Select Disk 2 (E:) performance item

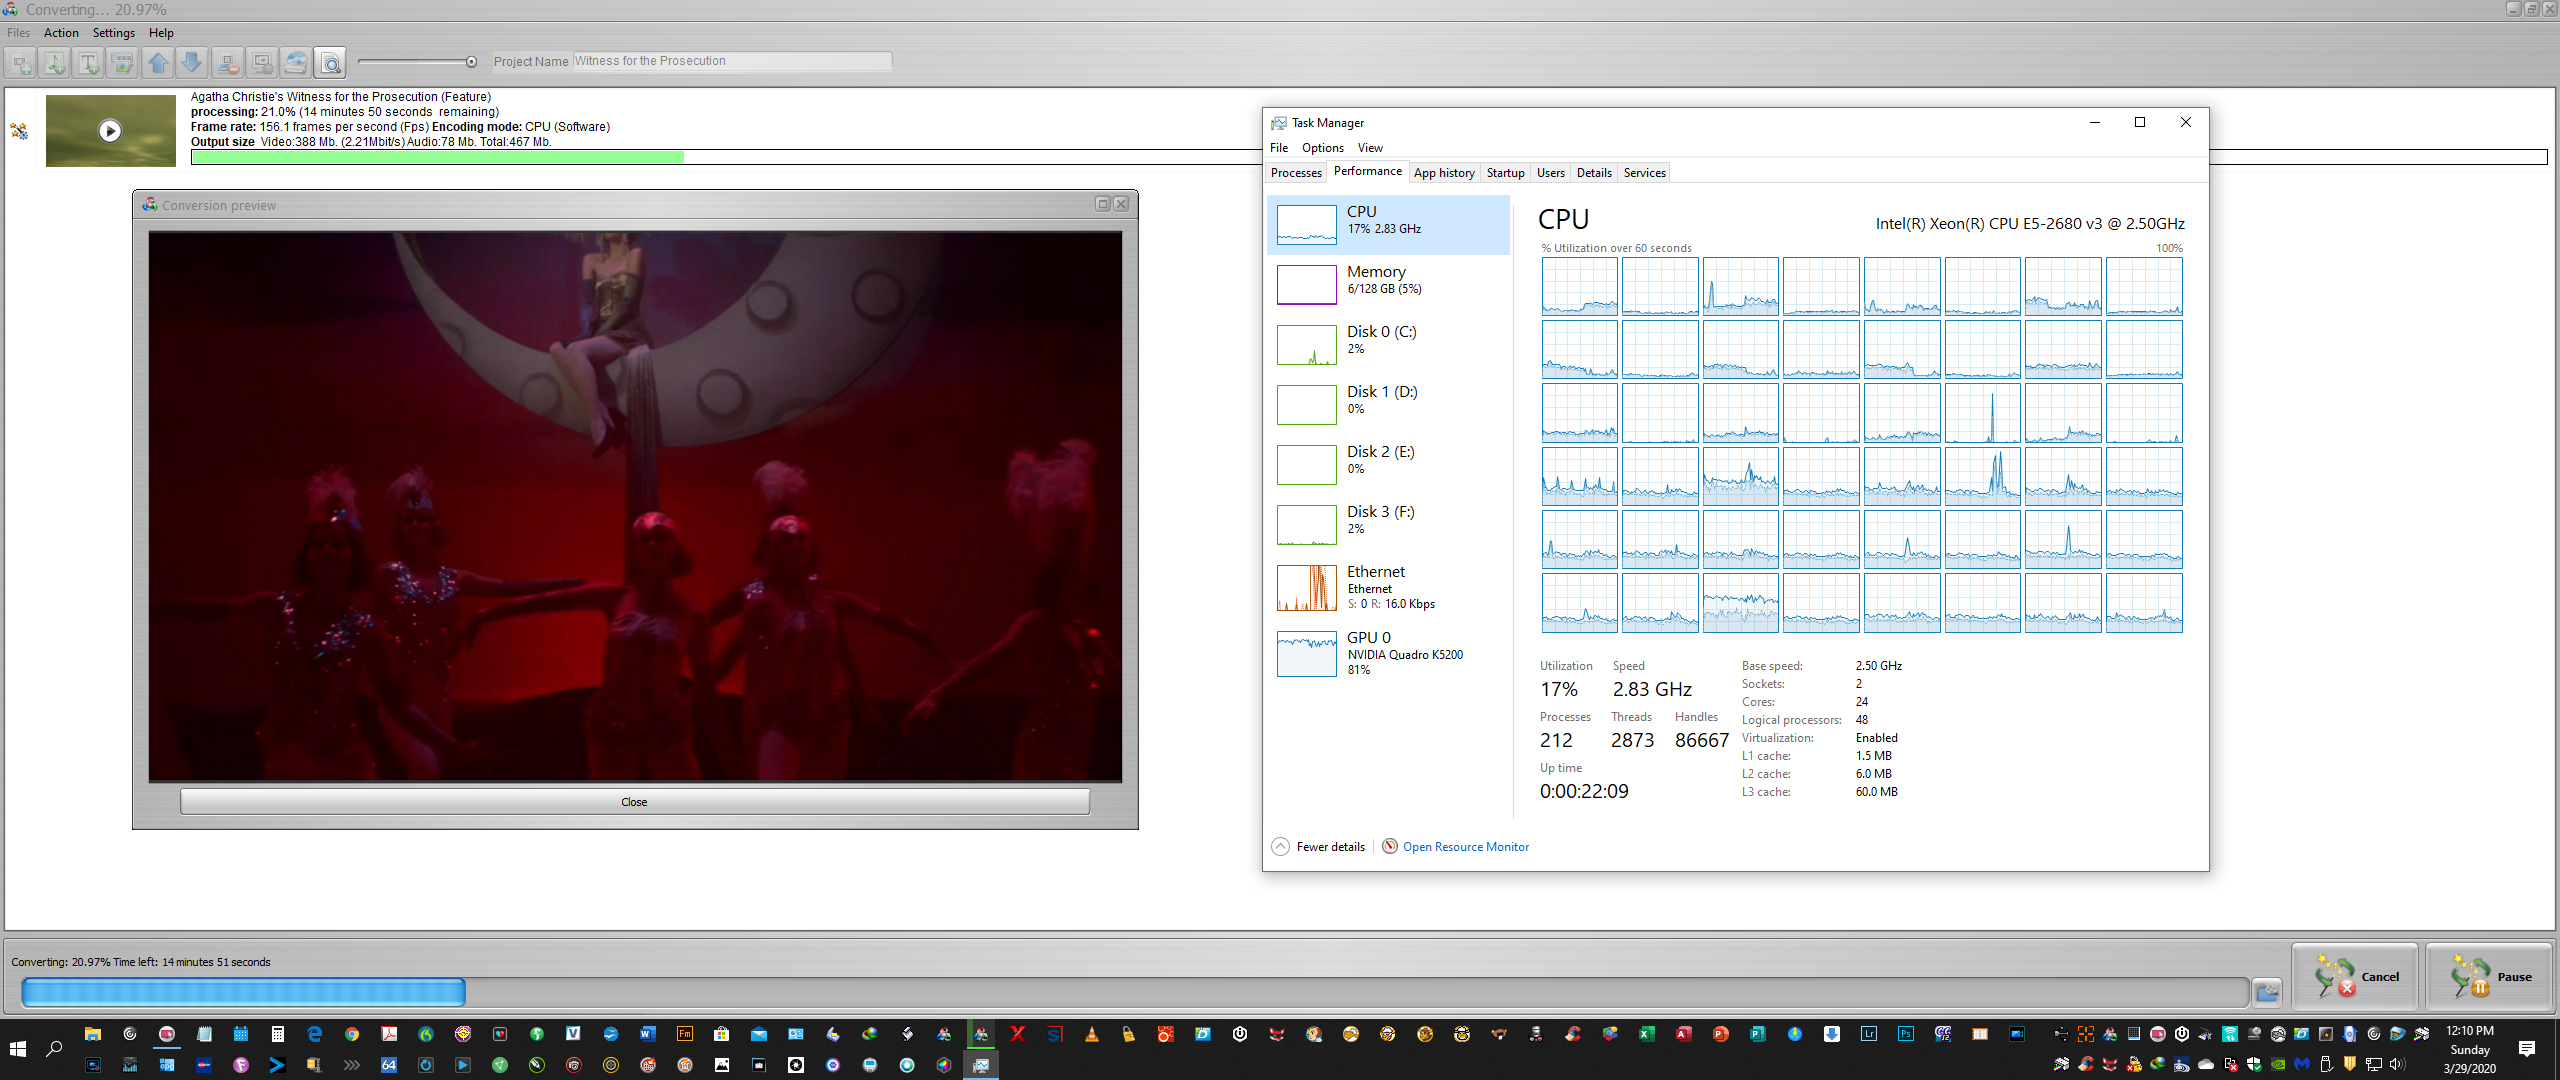(x=1388, y=464)
